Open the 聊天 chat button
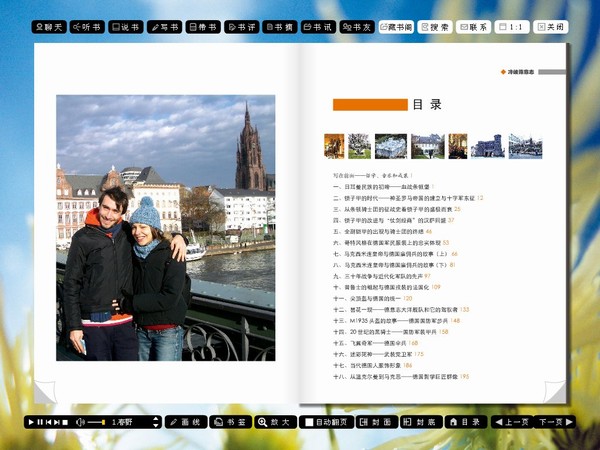 point(49,27)
